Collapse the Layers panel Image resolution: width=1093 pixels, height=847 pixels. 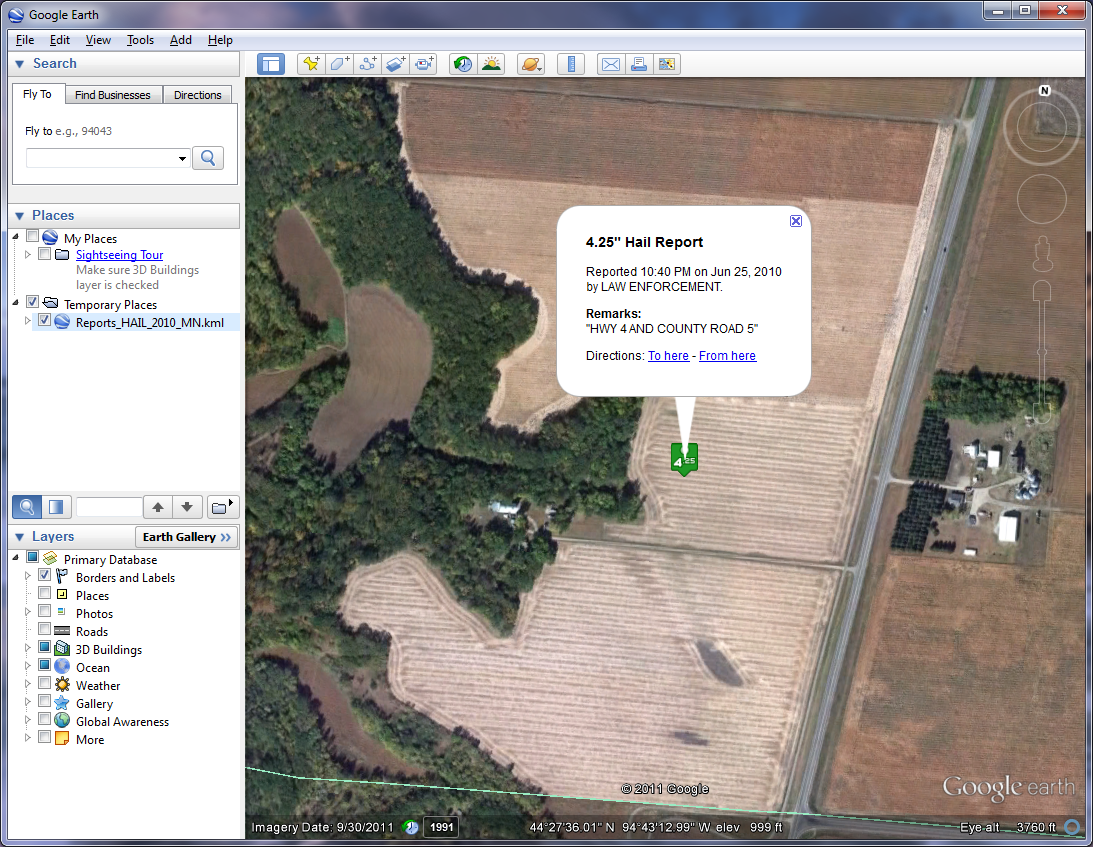pos(20,537)
